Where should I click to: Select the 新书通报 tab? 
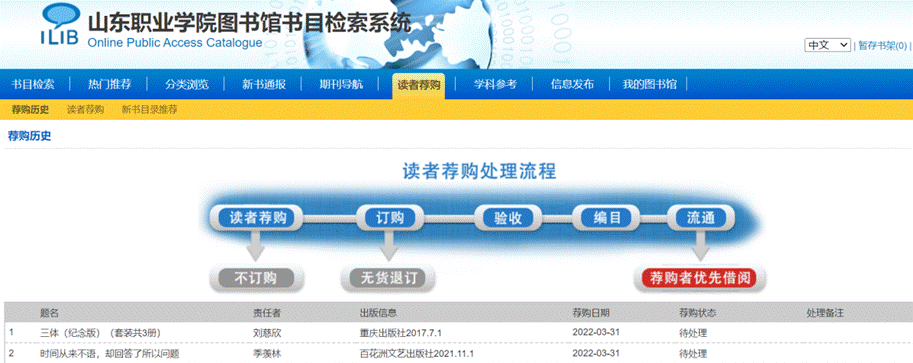(x=264, y=84)
